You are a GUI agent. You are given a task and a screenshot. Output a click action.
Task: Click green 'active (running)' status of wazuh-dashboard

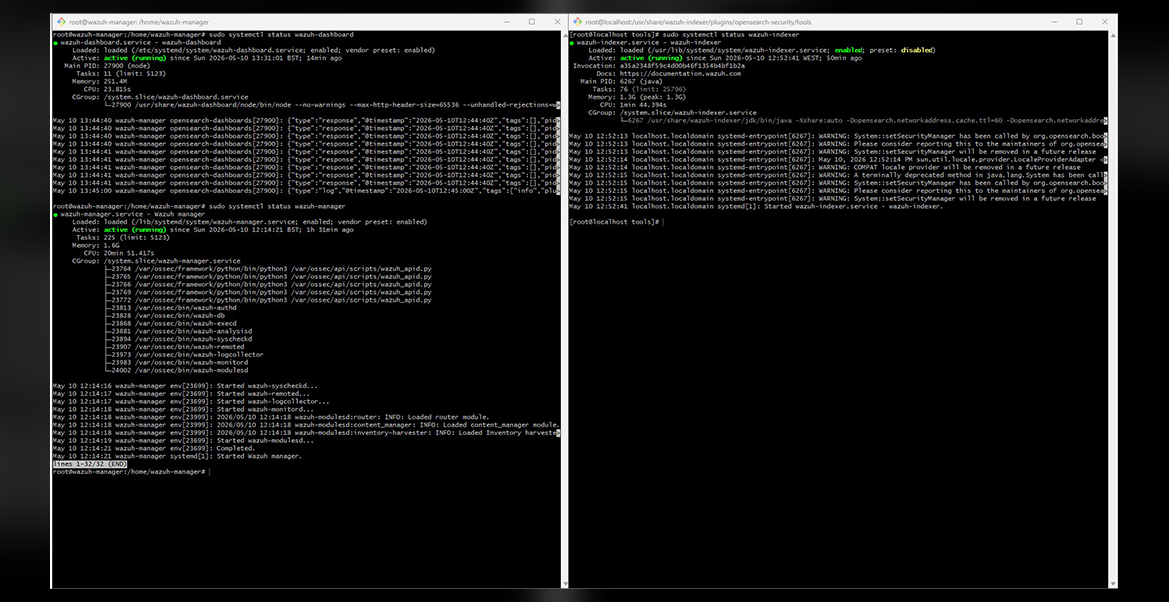[135, 58]
